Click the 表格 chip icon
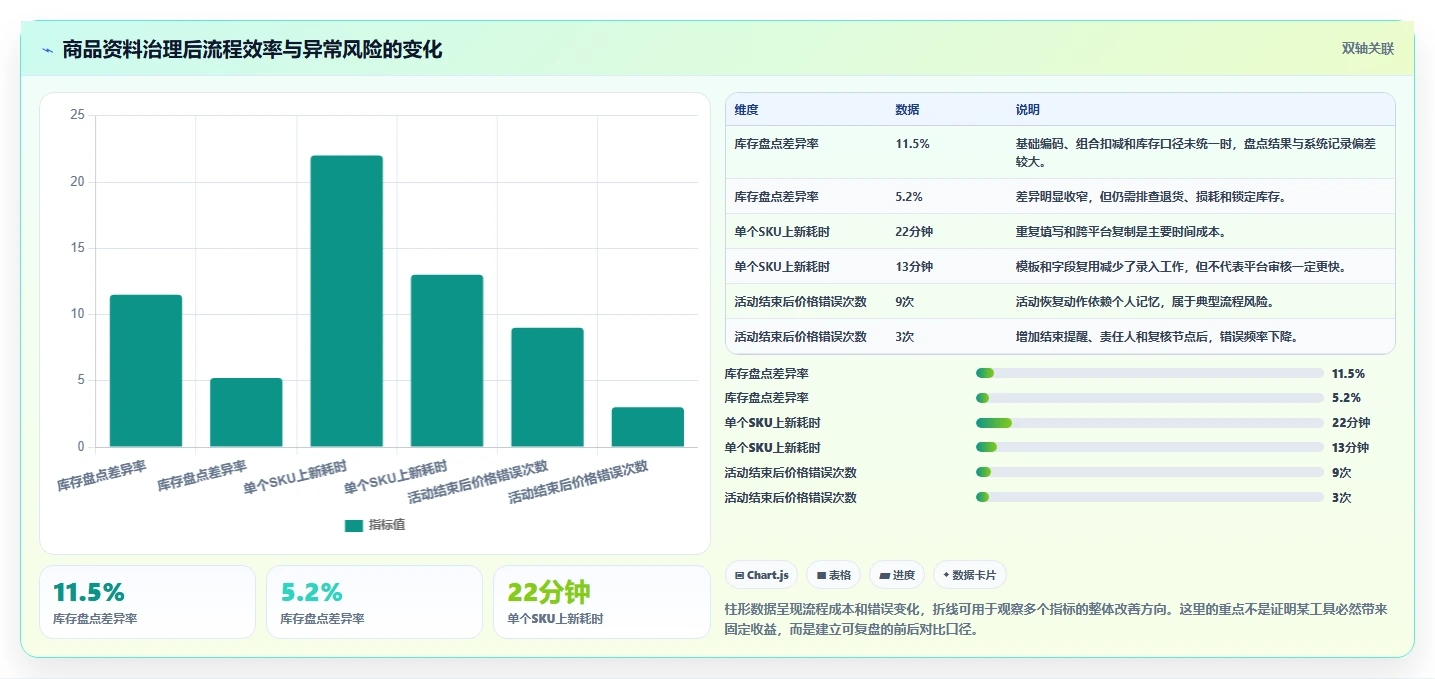The width and height of the screenshot is (1435, 679). pos(821,575)
